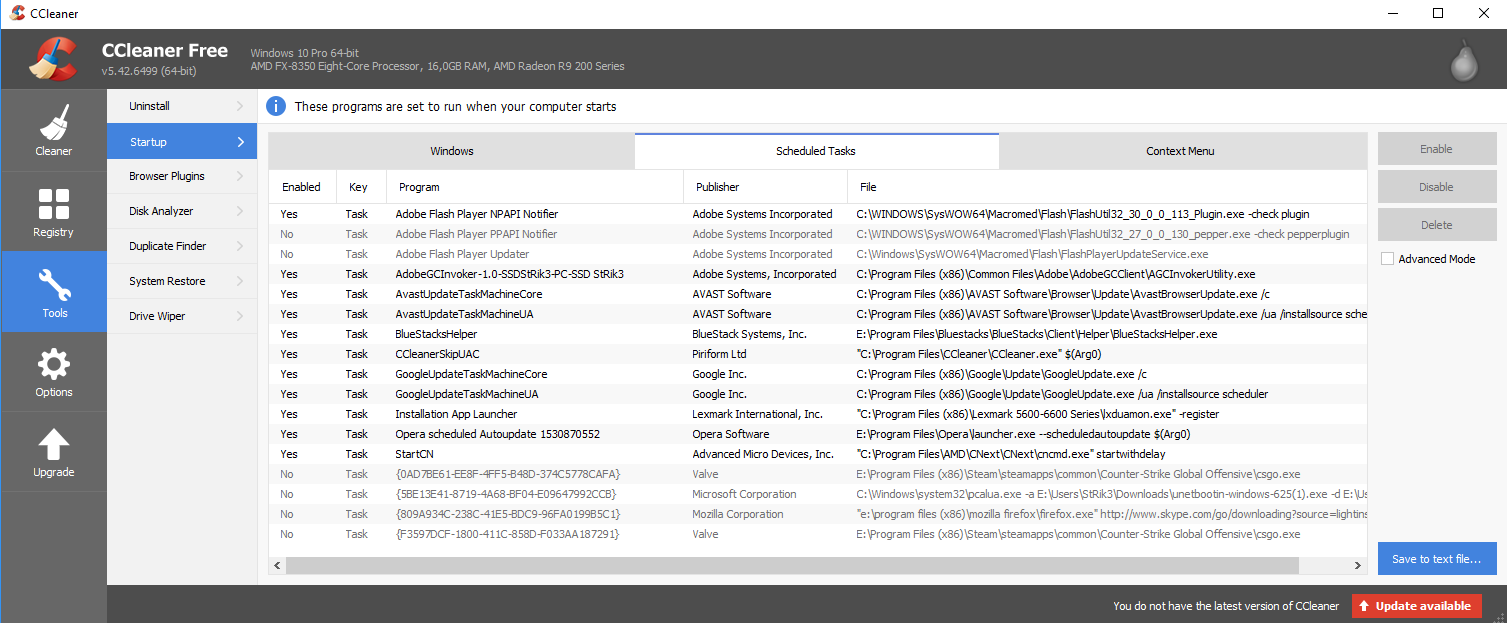Open the Registry grid icon section

(53, 211)
